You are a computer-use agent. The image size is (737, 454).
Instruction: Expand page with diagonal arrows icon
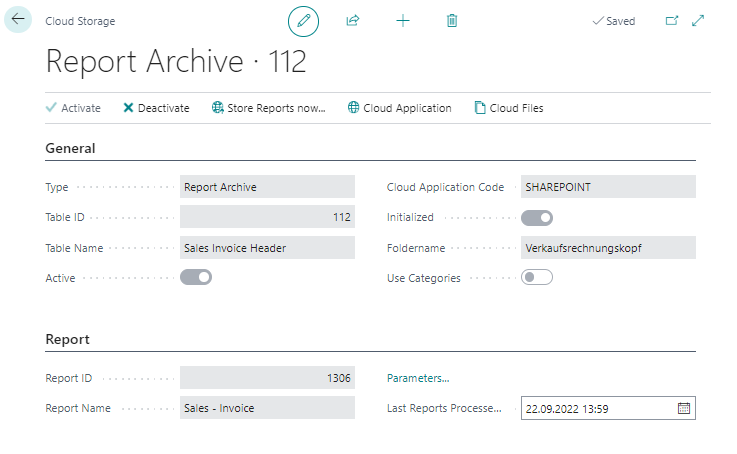pos(698,21)
